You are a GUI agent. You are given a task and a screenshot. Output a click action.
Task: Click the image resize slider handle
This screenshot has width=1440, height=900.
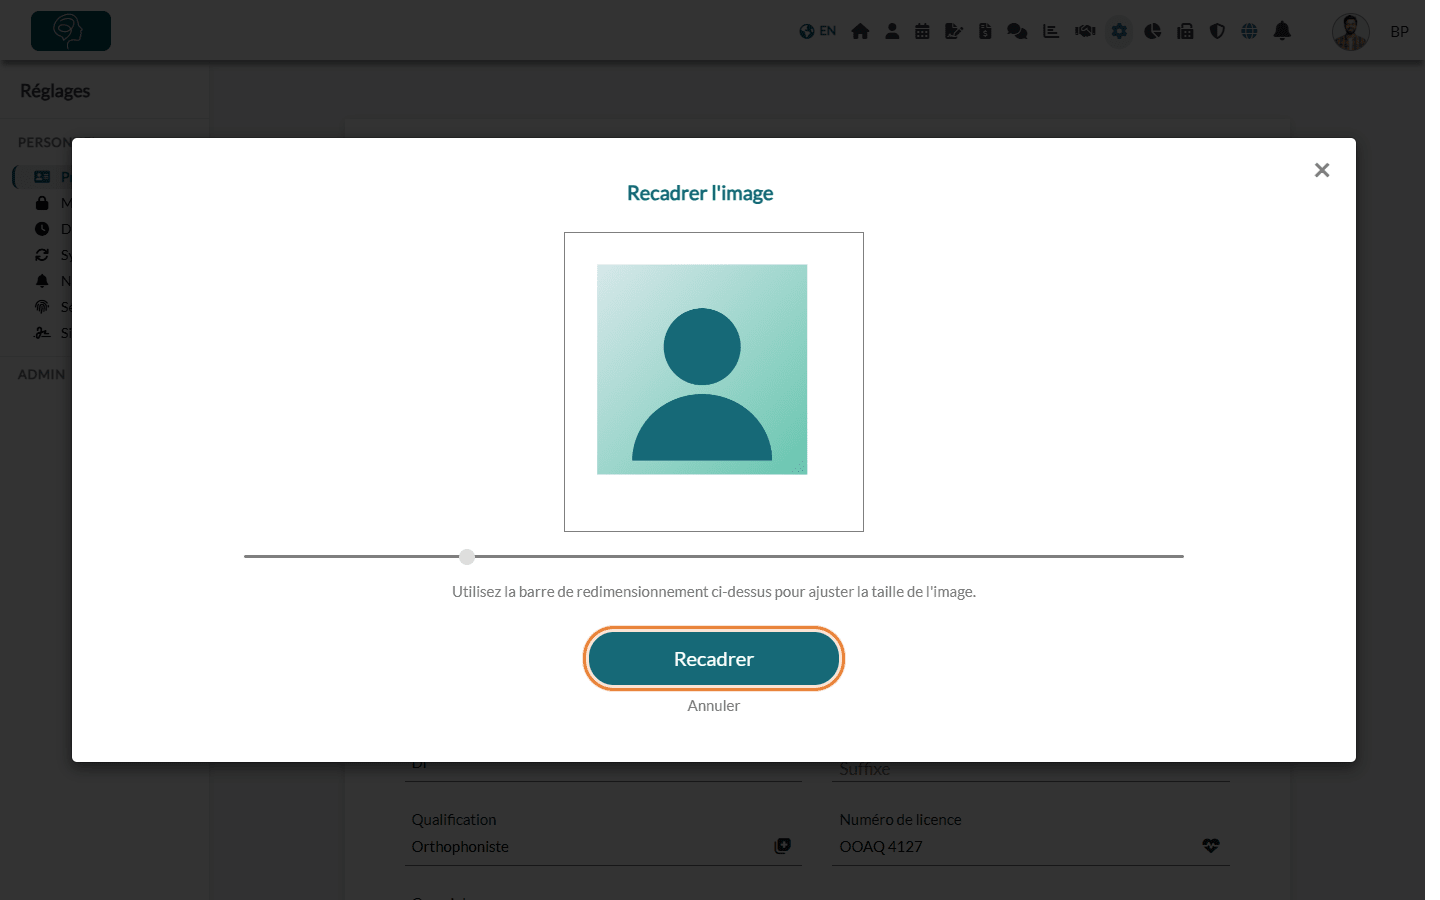[x=467, y=556]
